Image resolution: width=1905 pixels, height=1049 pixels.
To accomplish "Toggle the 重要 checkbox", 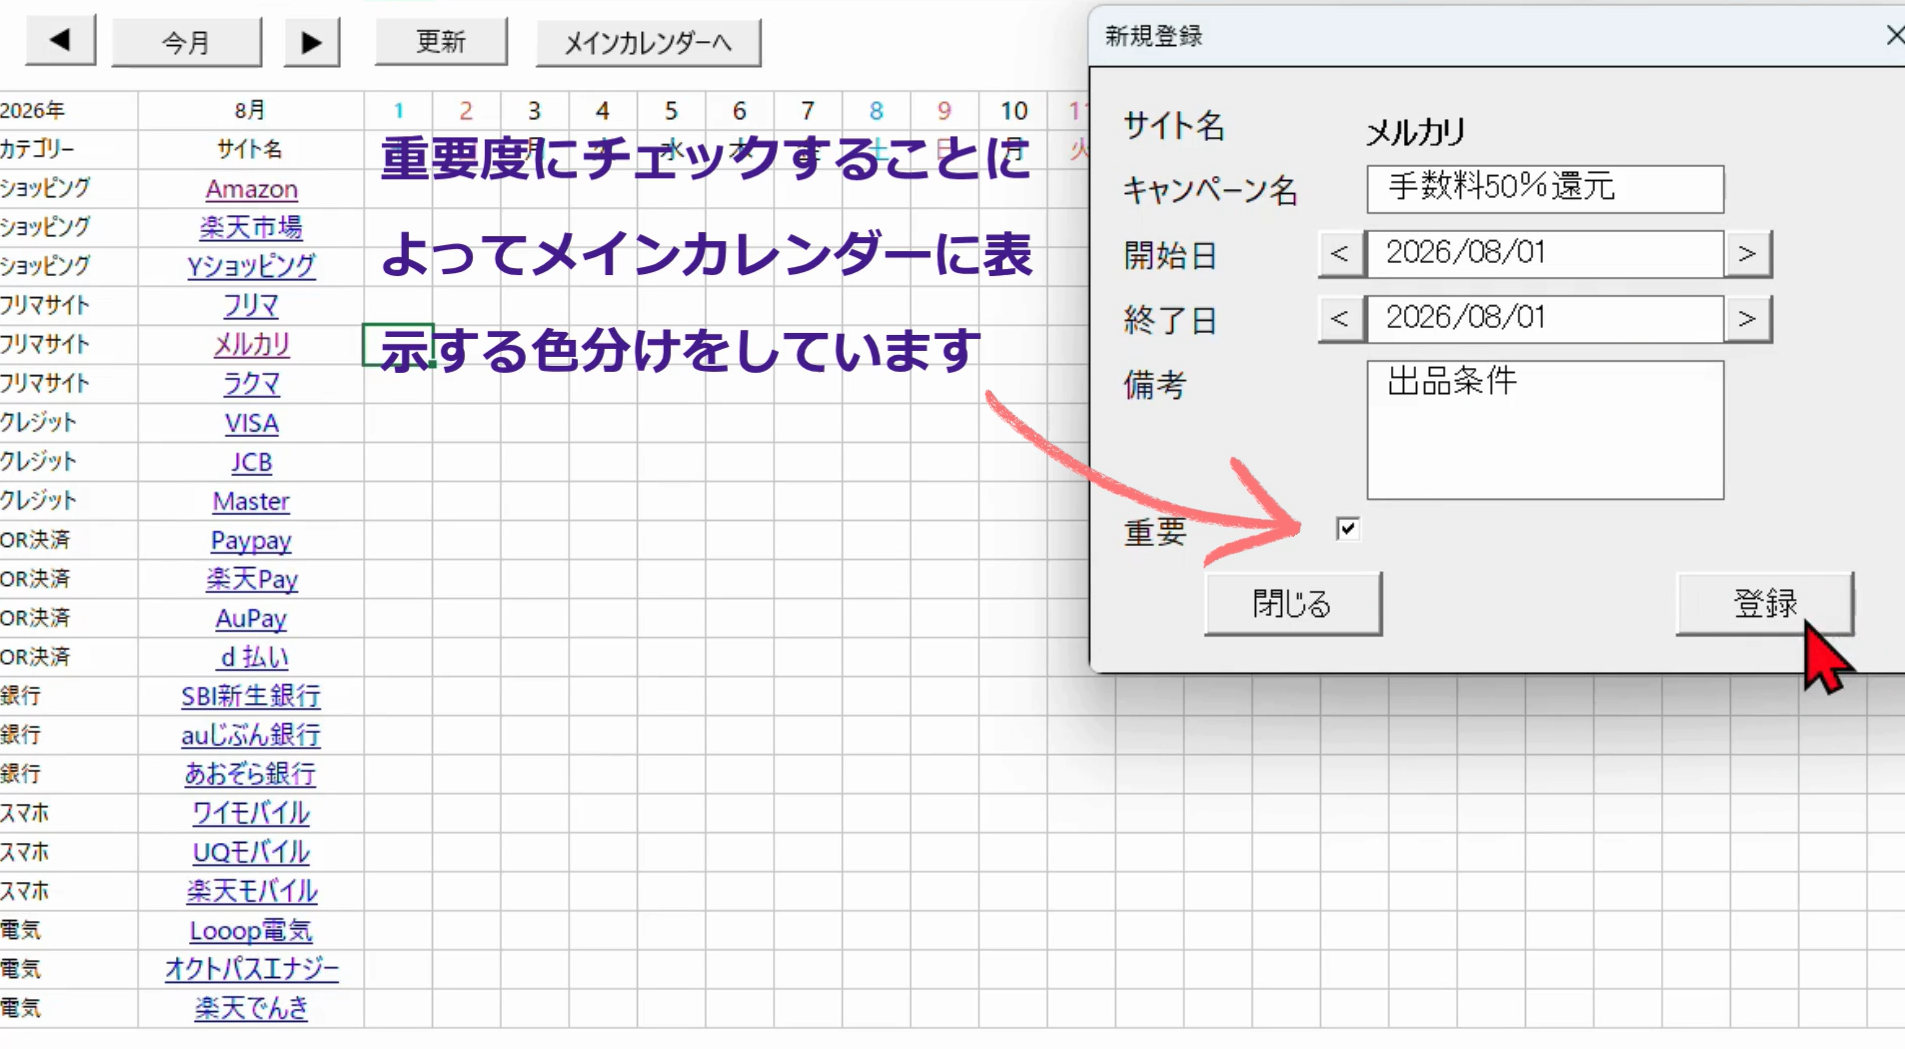I will (1347, 528).
